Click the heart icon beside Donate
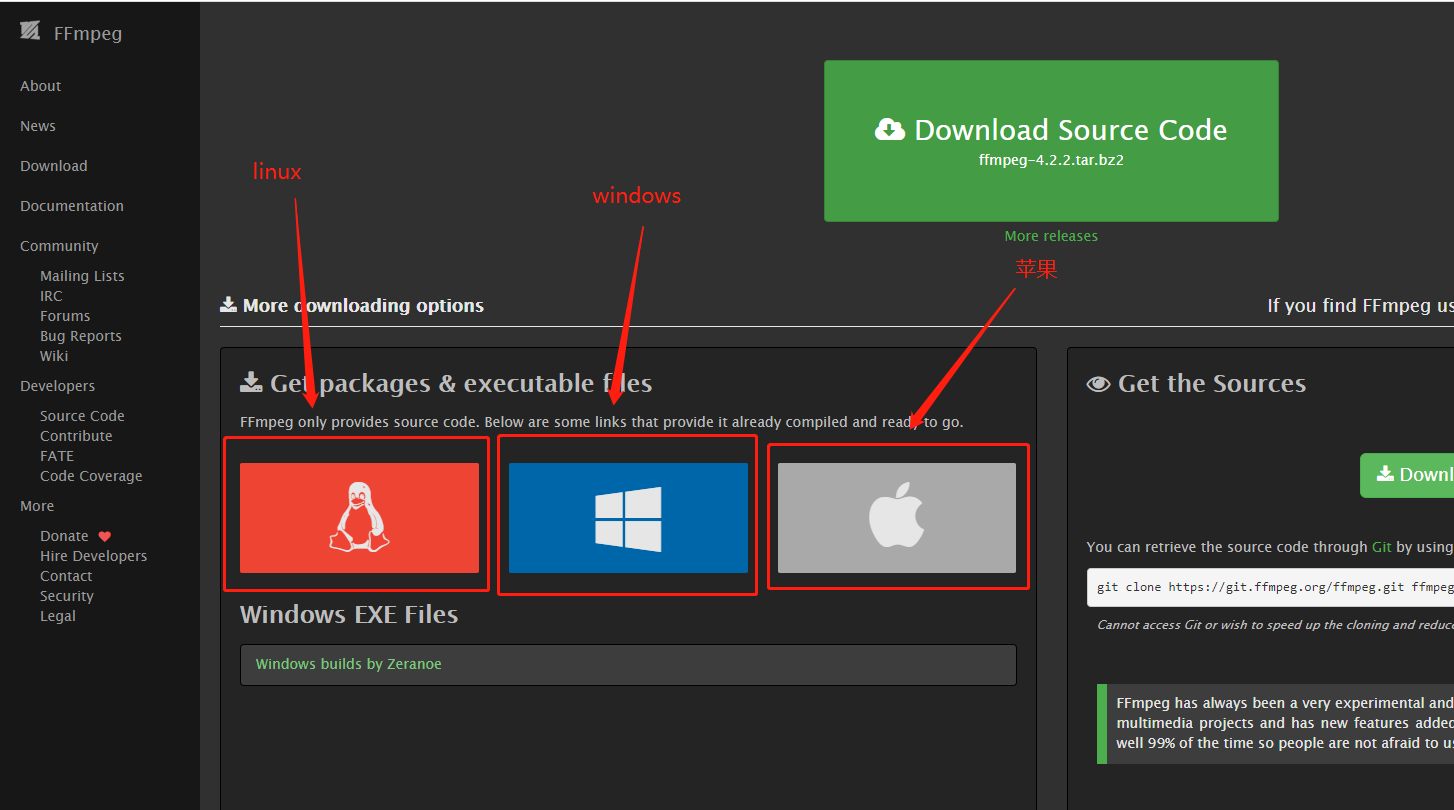The height and width of the screenshot is (810, 1454). point(105,536)
